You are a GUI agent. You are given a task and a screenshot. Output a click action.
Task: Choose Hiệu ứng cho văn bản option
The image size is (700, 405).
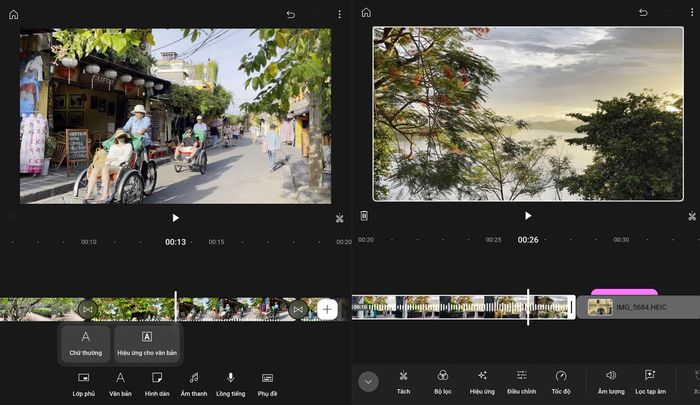coord(147,343)
